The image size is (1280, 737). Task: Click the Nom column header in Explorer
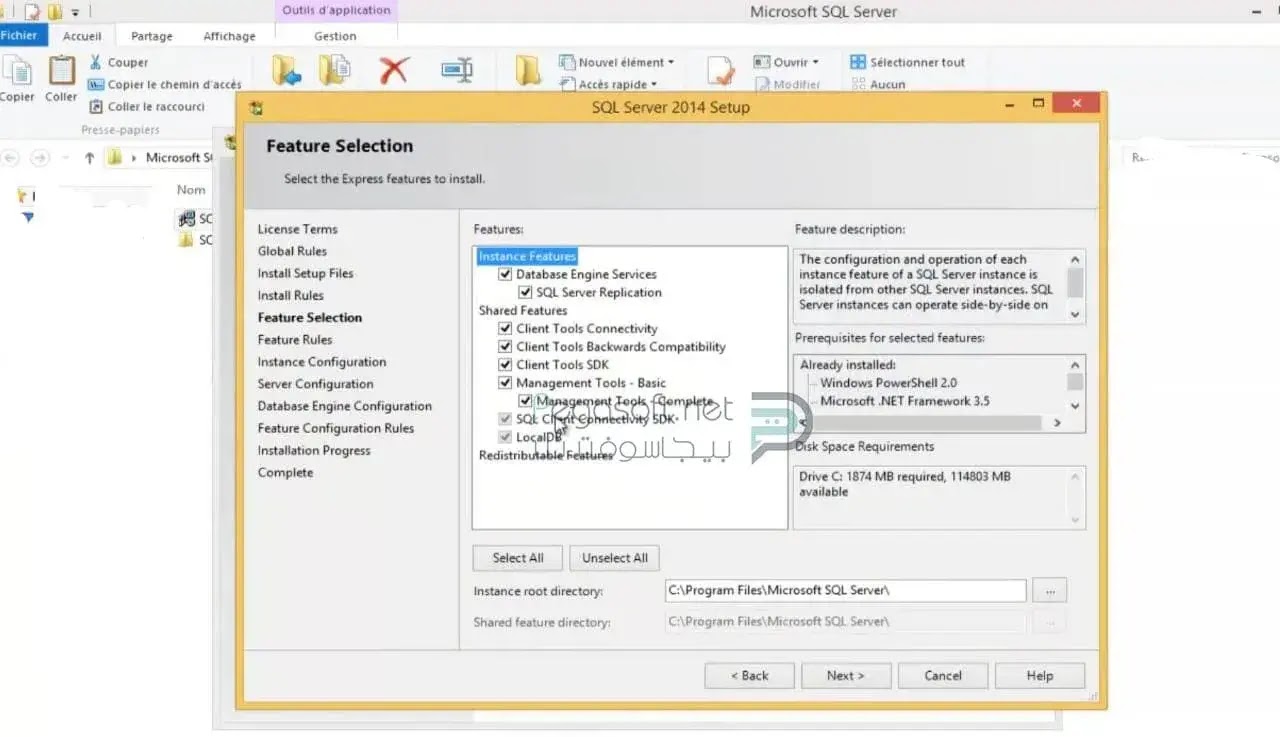coord(191,190)
